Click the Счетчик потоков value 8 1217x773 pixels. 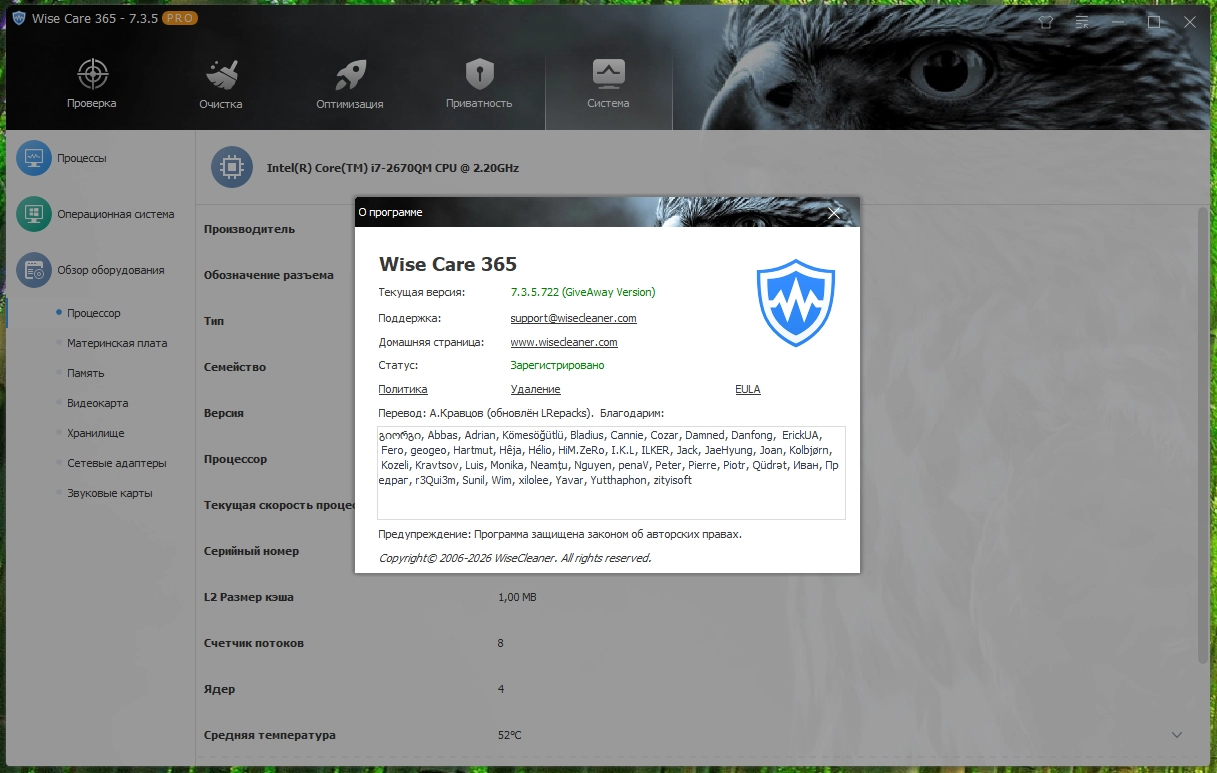pyautogui.click(x=501, y=643)
